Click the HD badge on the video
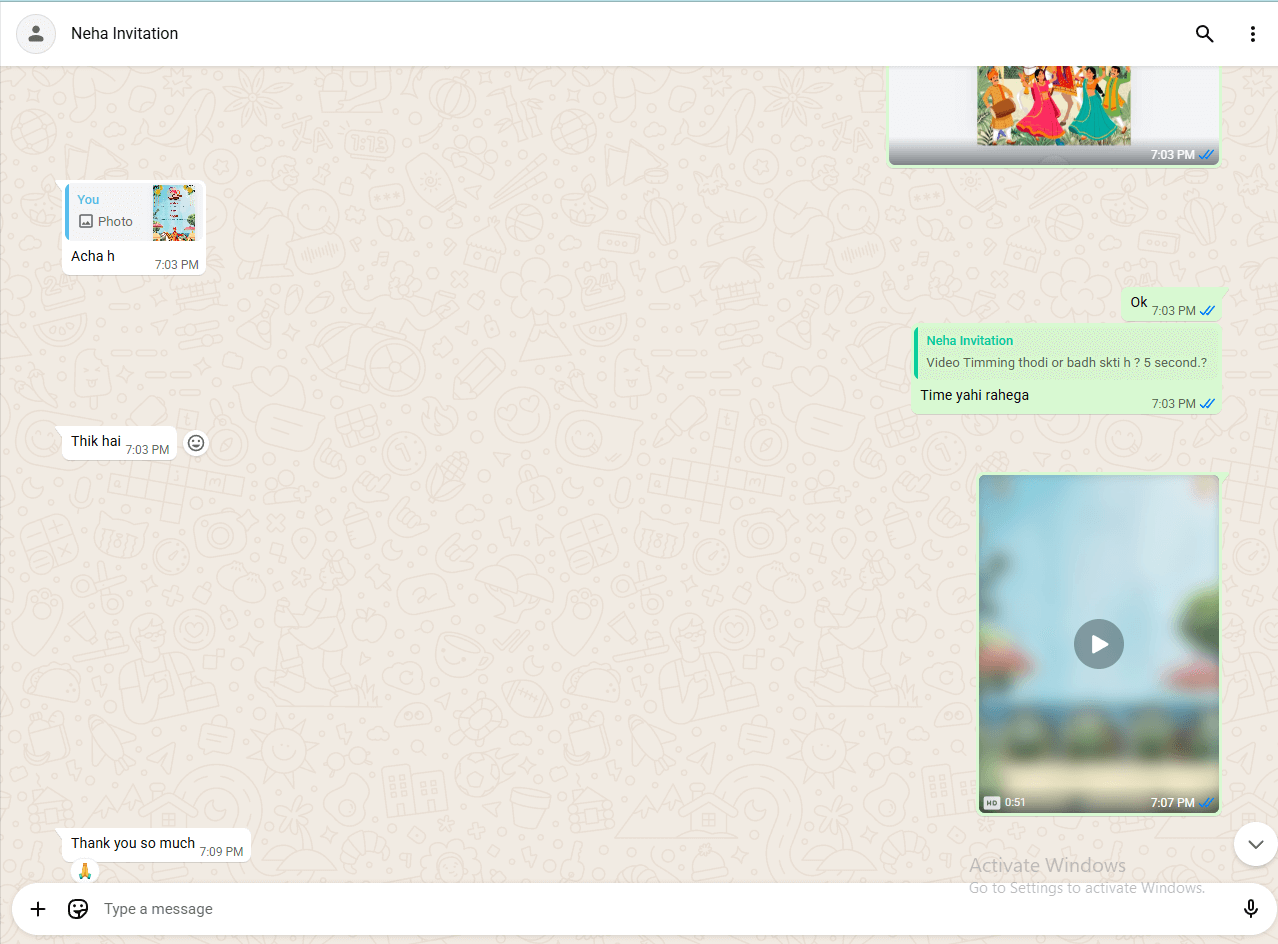Viewport: 1278px width, 944px height. click(991, 802)
